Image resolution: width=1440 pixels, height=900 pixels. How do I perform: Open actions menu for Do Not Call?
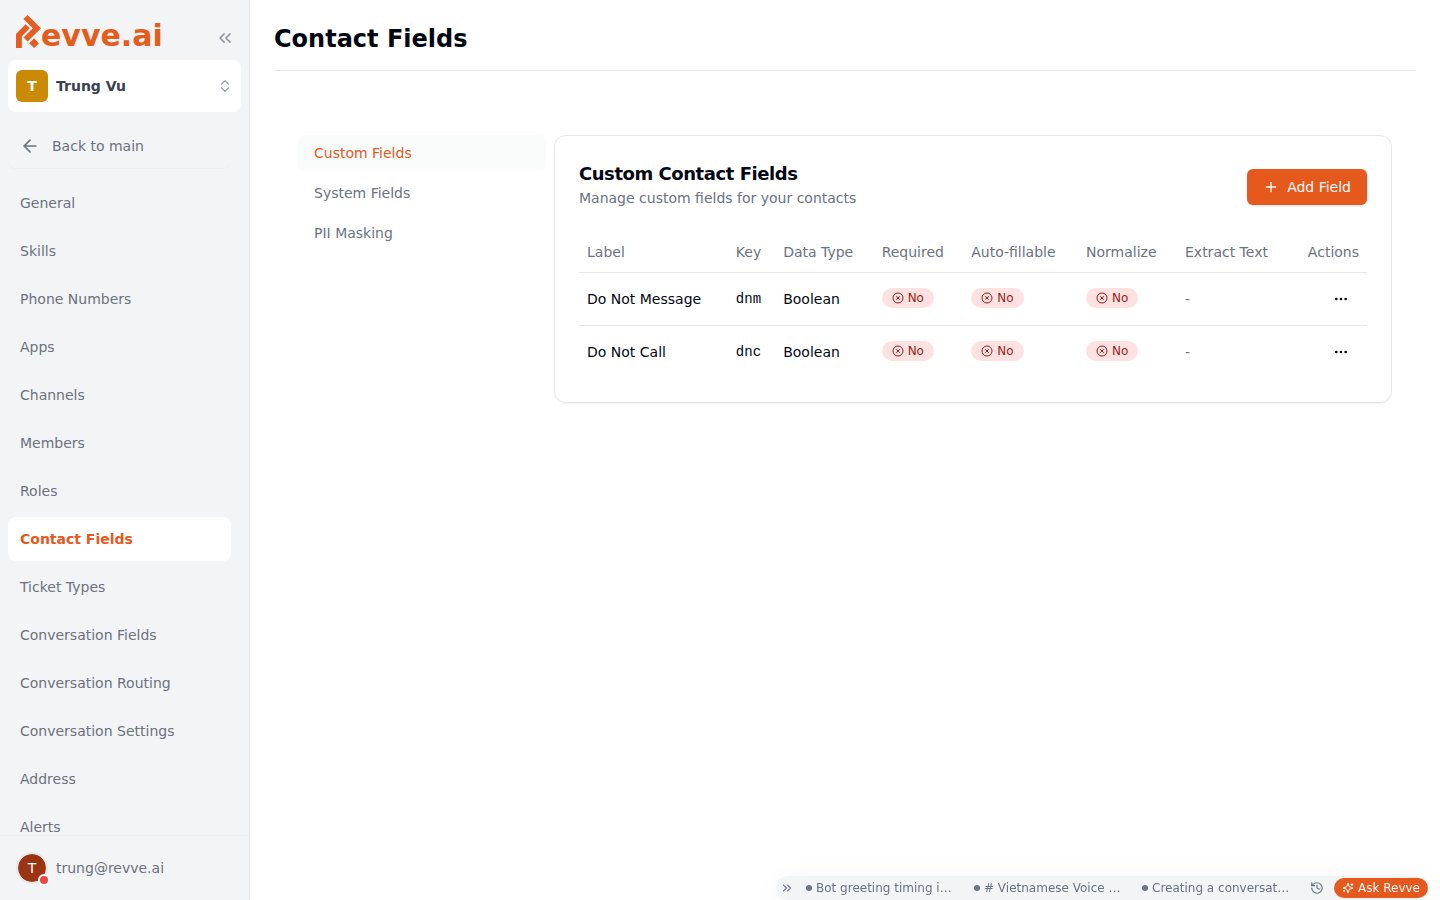click(1341, 352)
